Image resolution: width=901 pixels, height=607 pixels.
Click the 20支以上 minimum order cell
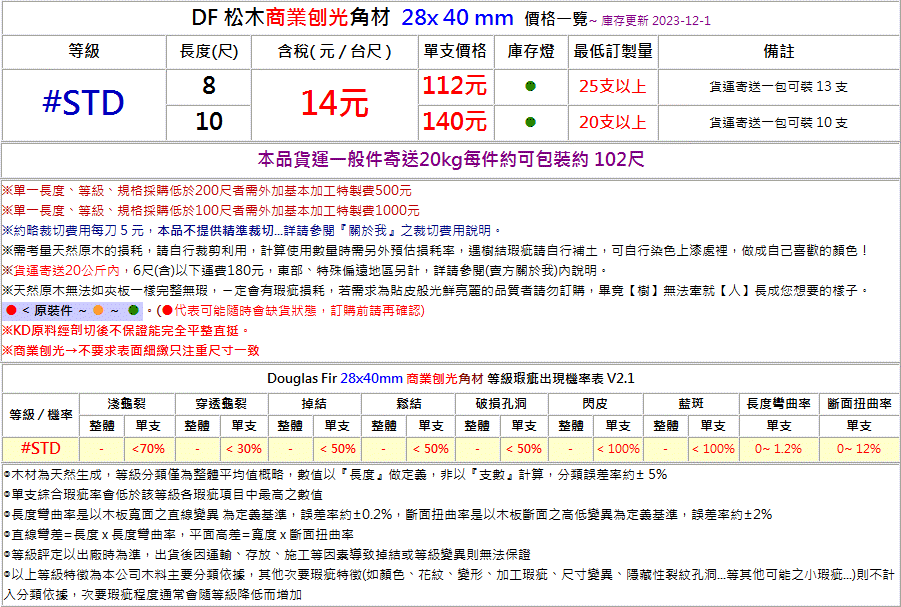pos(613,122)
